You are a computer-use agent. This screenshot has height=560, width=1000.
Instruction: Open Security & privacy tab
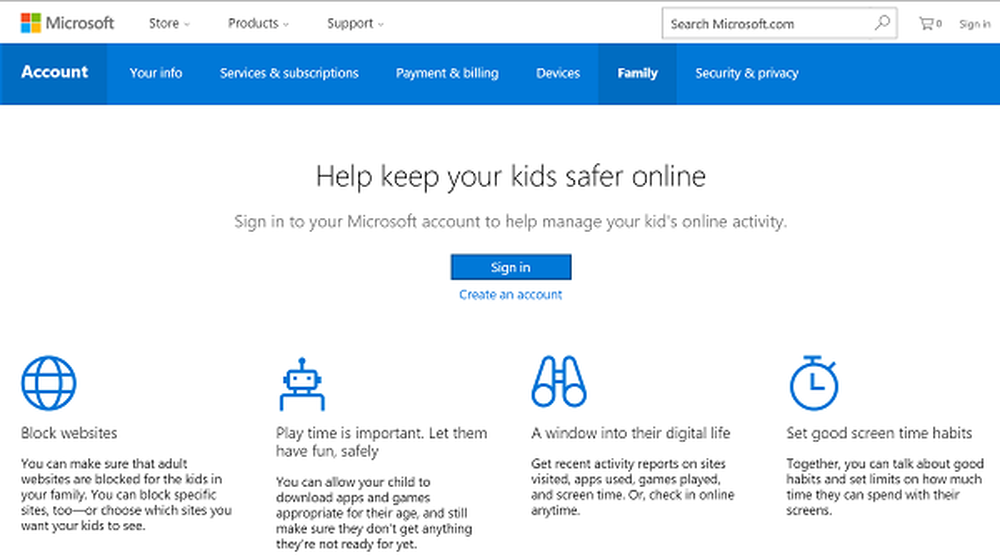(x=747, y=73)
